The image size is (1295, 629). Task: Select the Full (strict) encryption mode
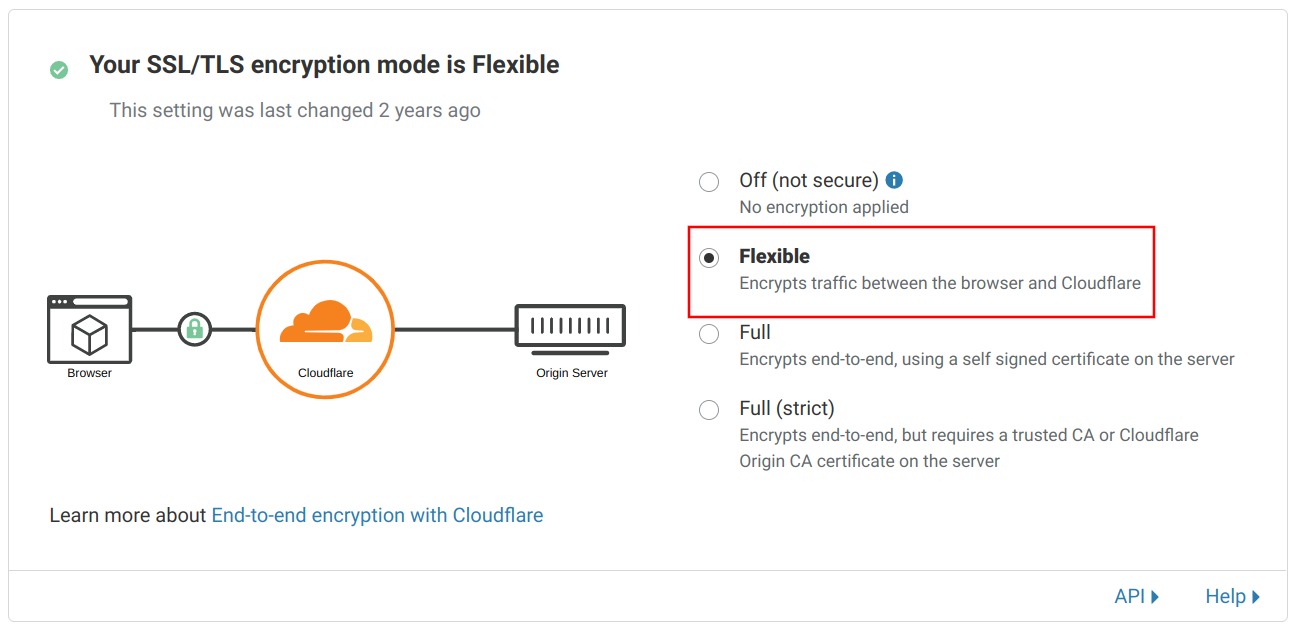pyautogui.click(x=709, y=409)
